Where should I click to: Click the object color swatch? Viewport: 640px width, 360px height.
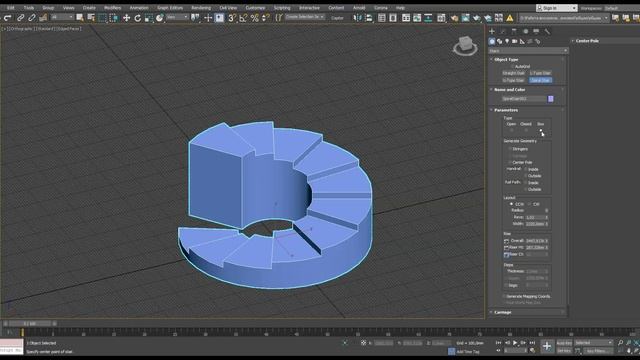coord(551,99)
